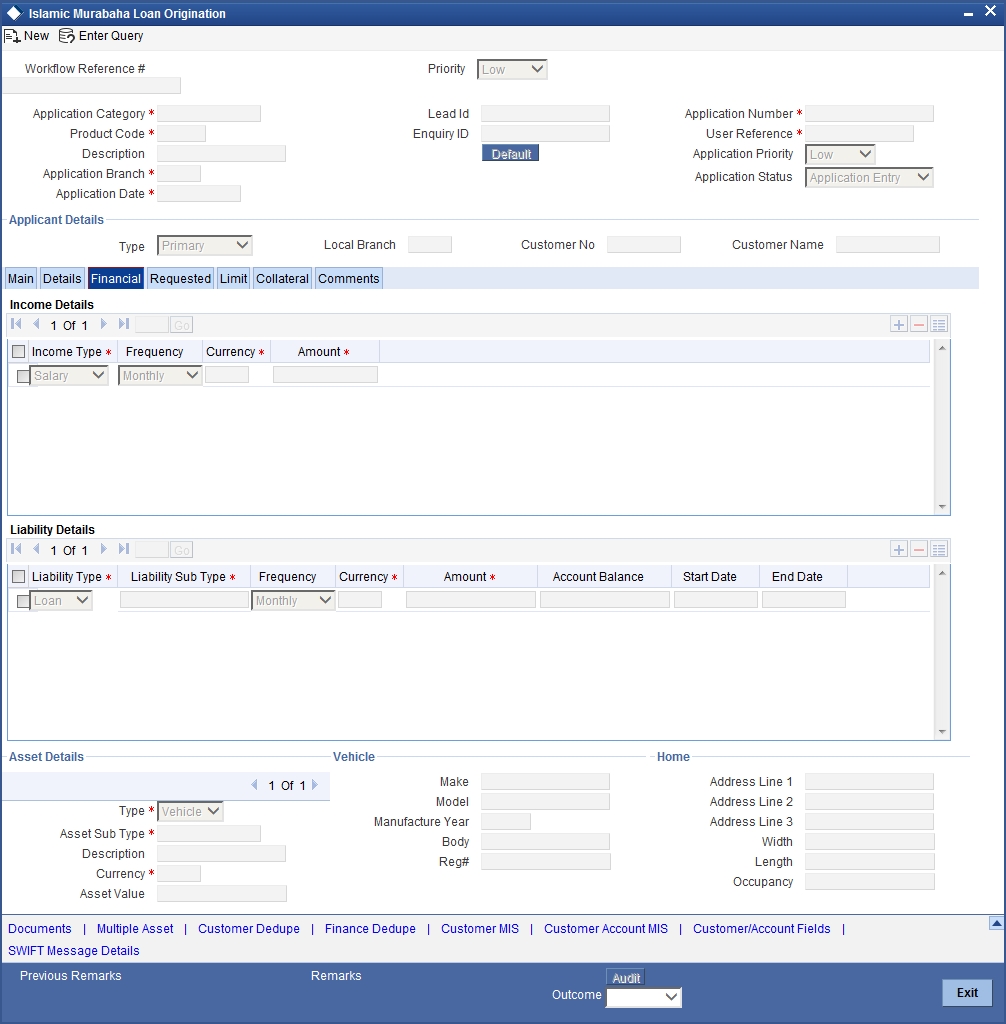Open the asset Type Vehicle dropdown
This screenshot has height=1024, width=1006.
point(190,812)
